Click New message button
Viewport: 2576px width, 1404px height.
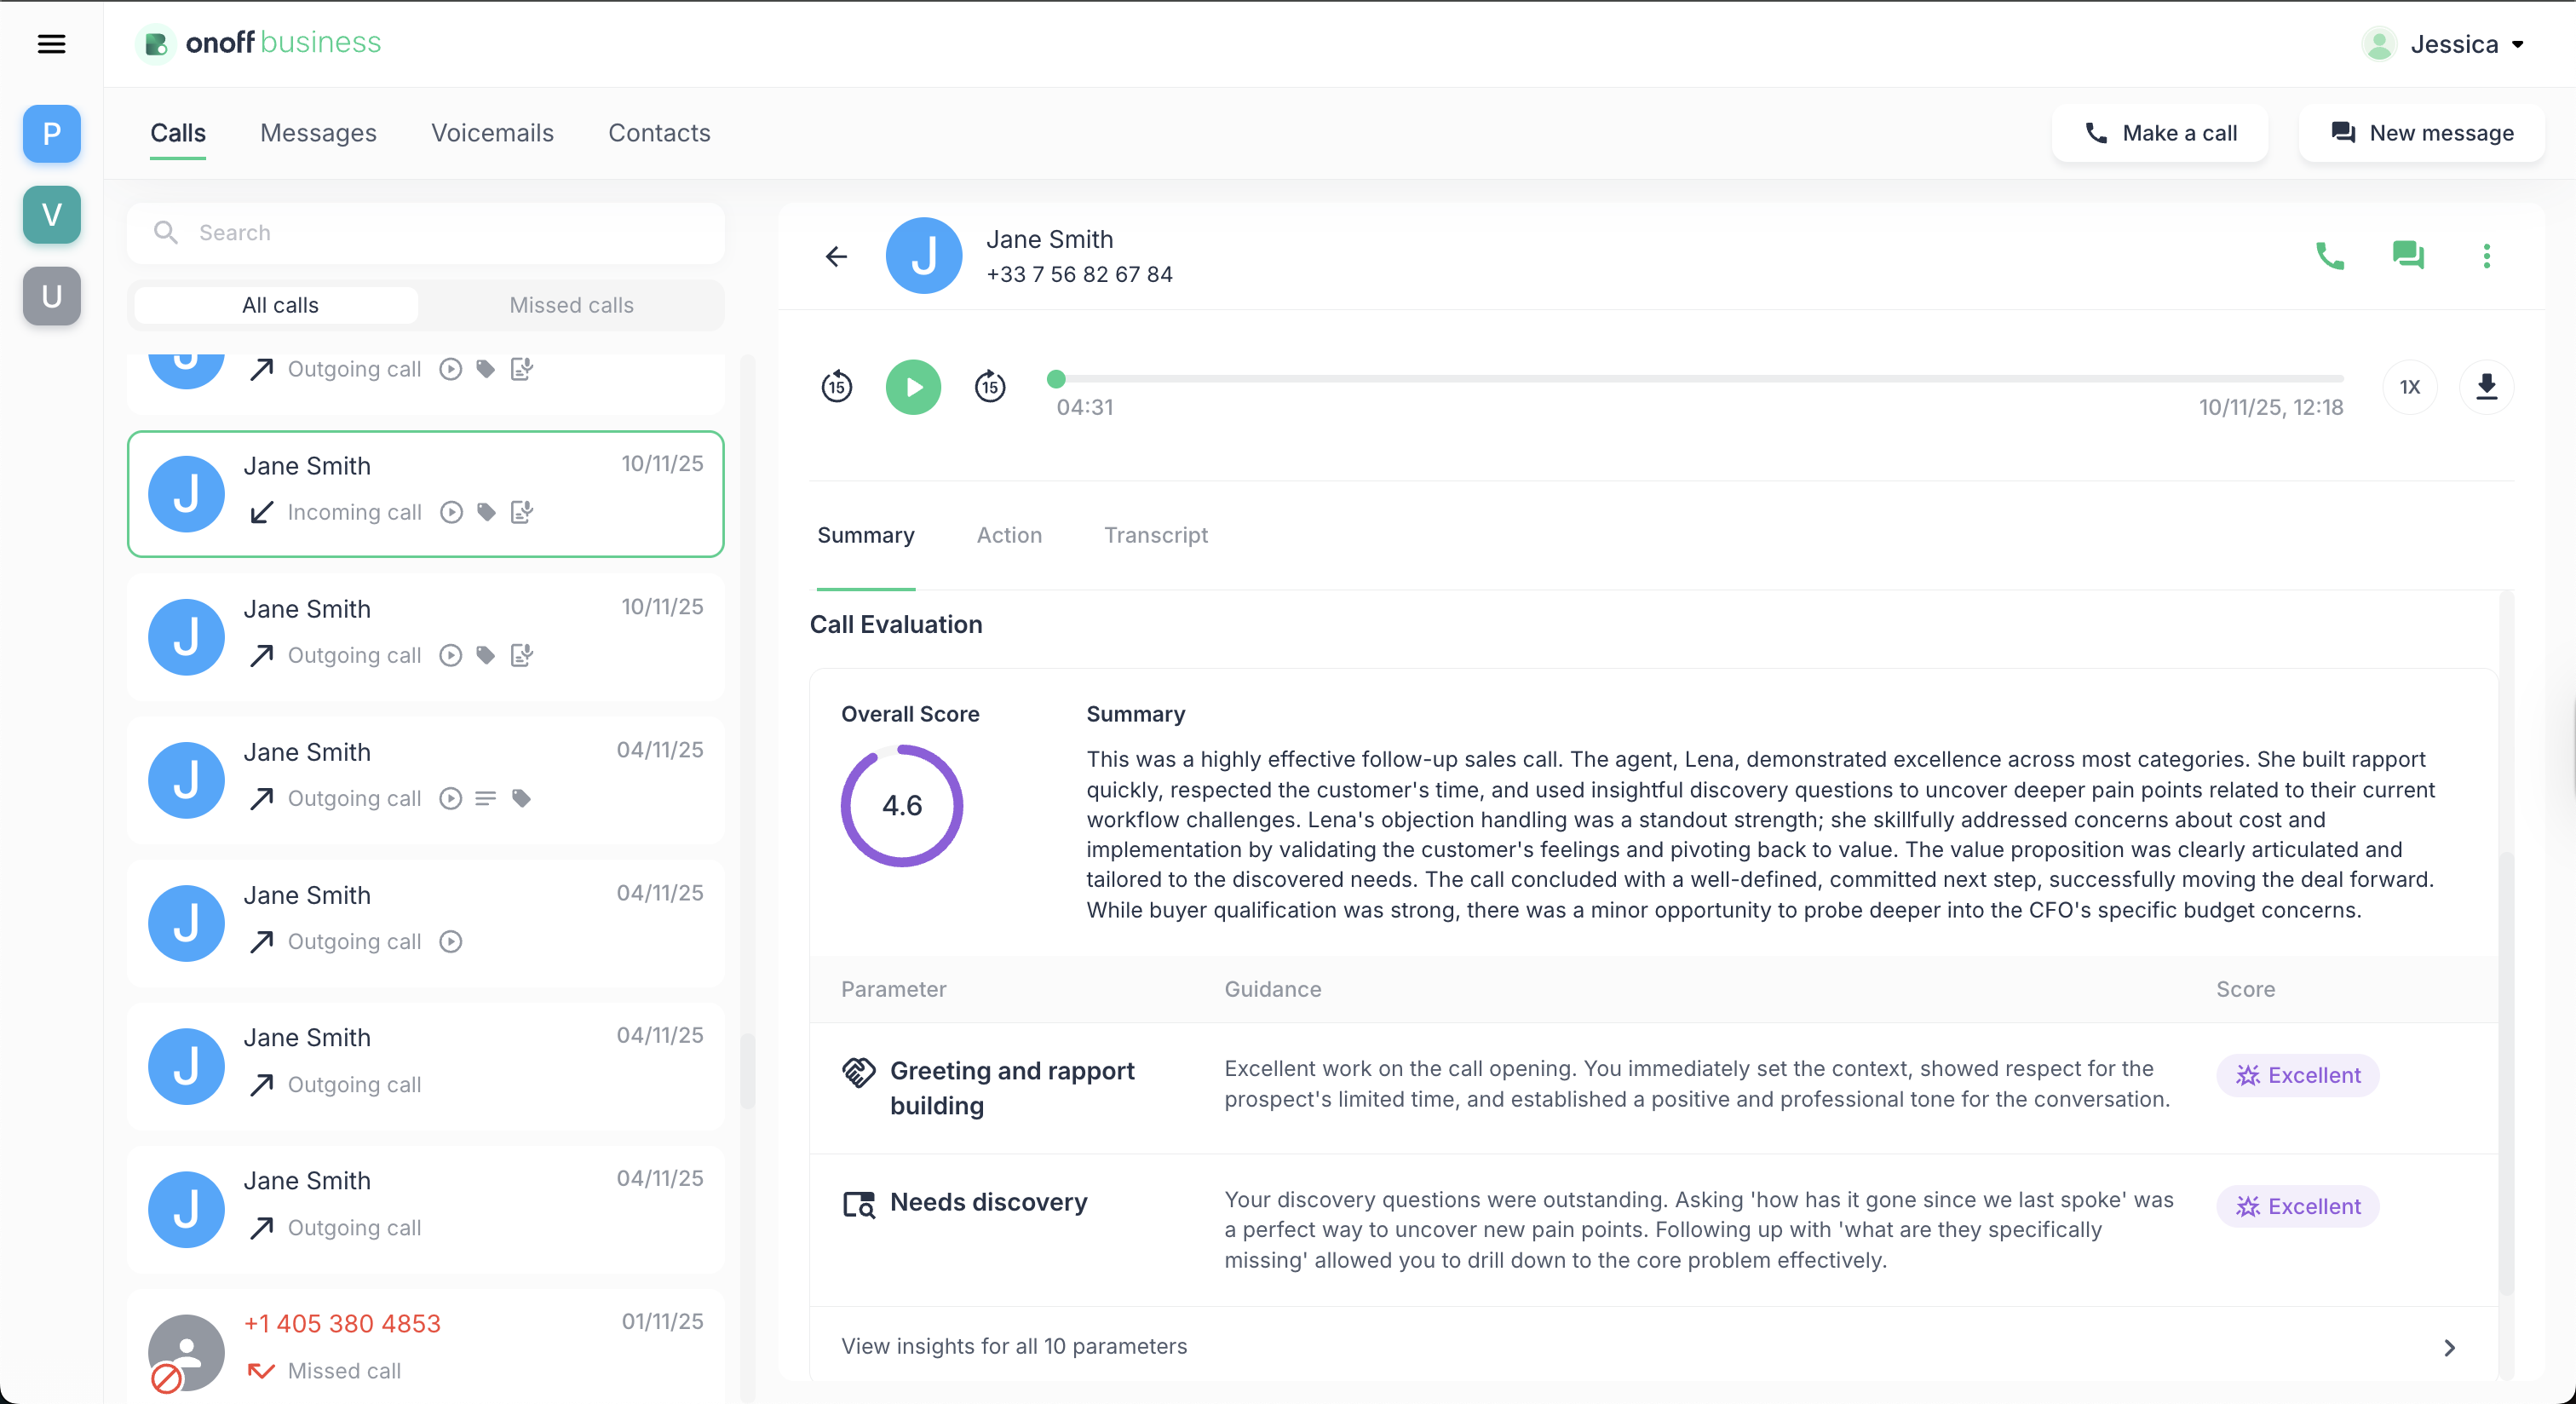coord(2421,133)
